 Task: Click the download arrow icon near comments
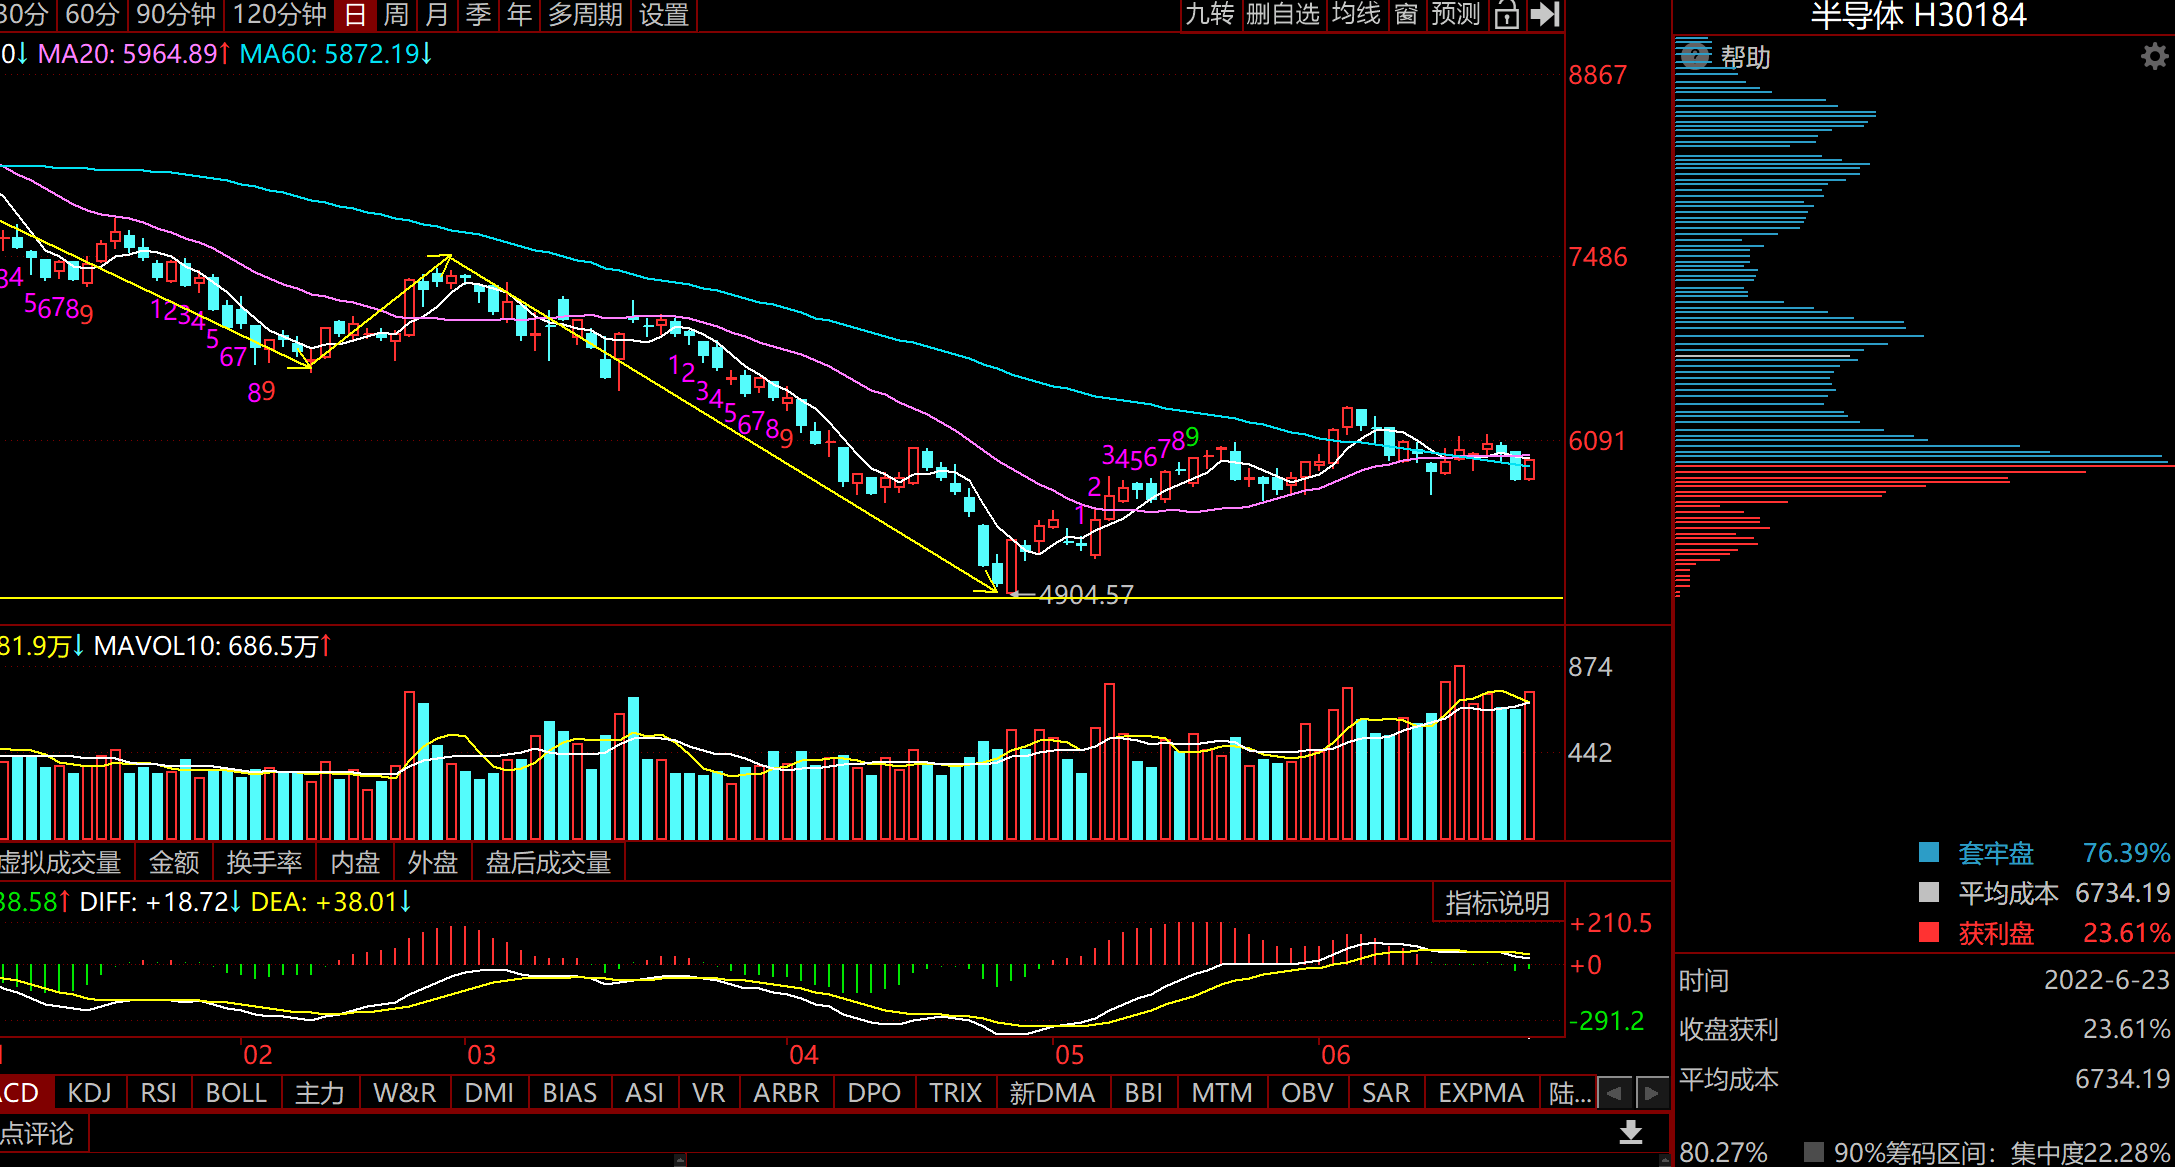pos(1631,1132)
